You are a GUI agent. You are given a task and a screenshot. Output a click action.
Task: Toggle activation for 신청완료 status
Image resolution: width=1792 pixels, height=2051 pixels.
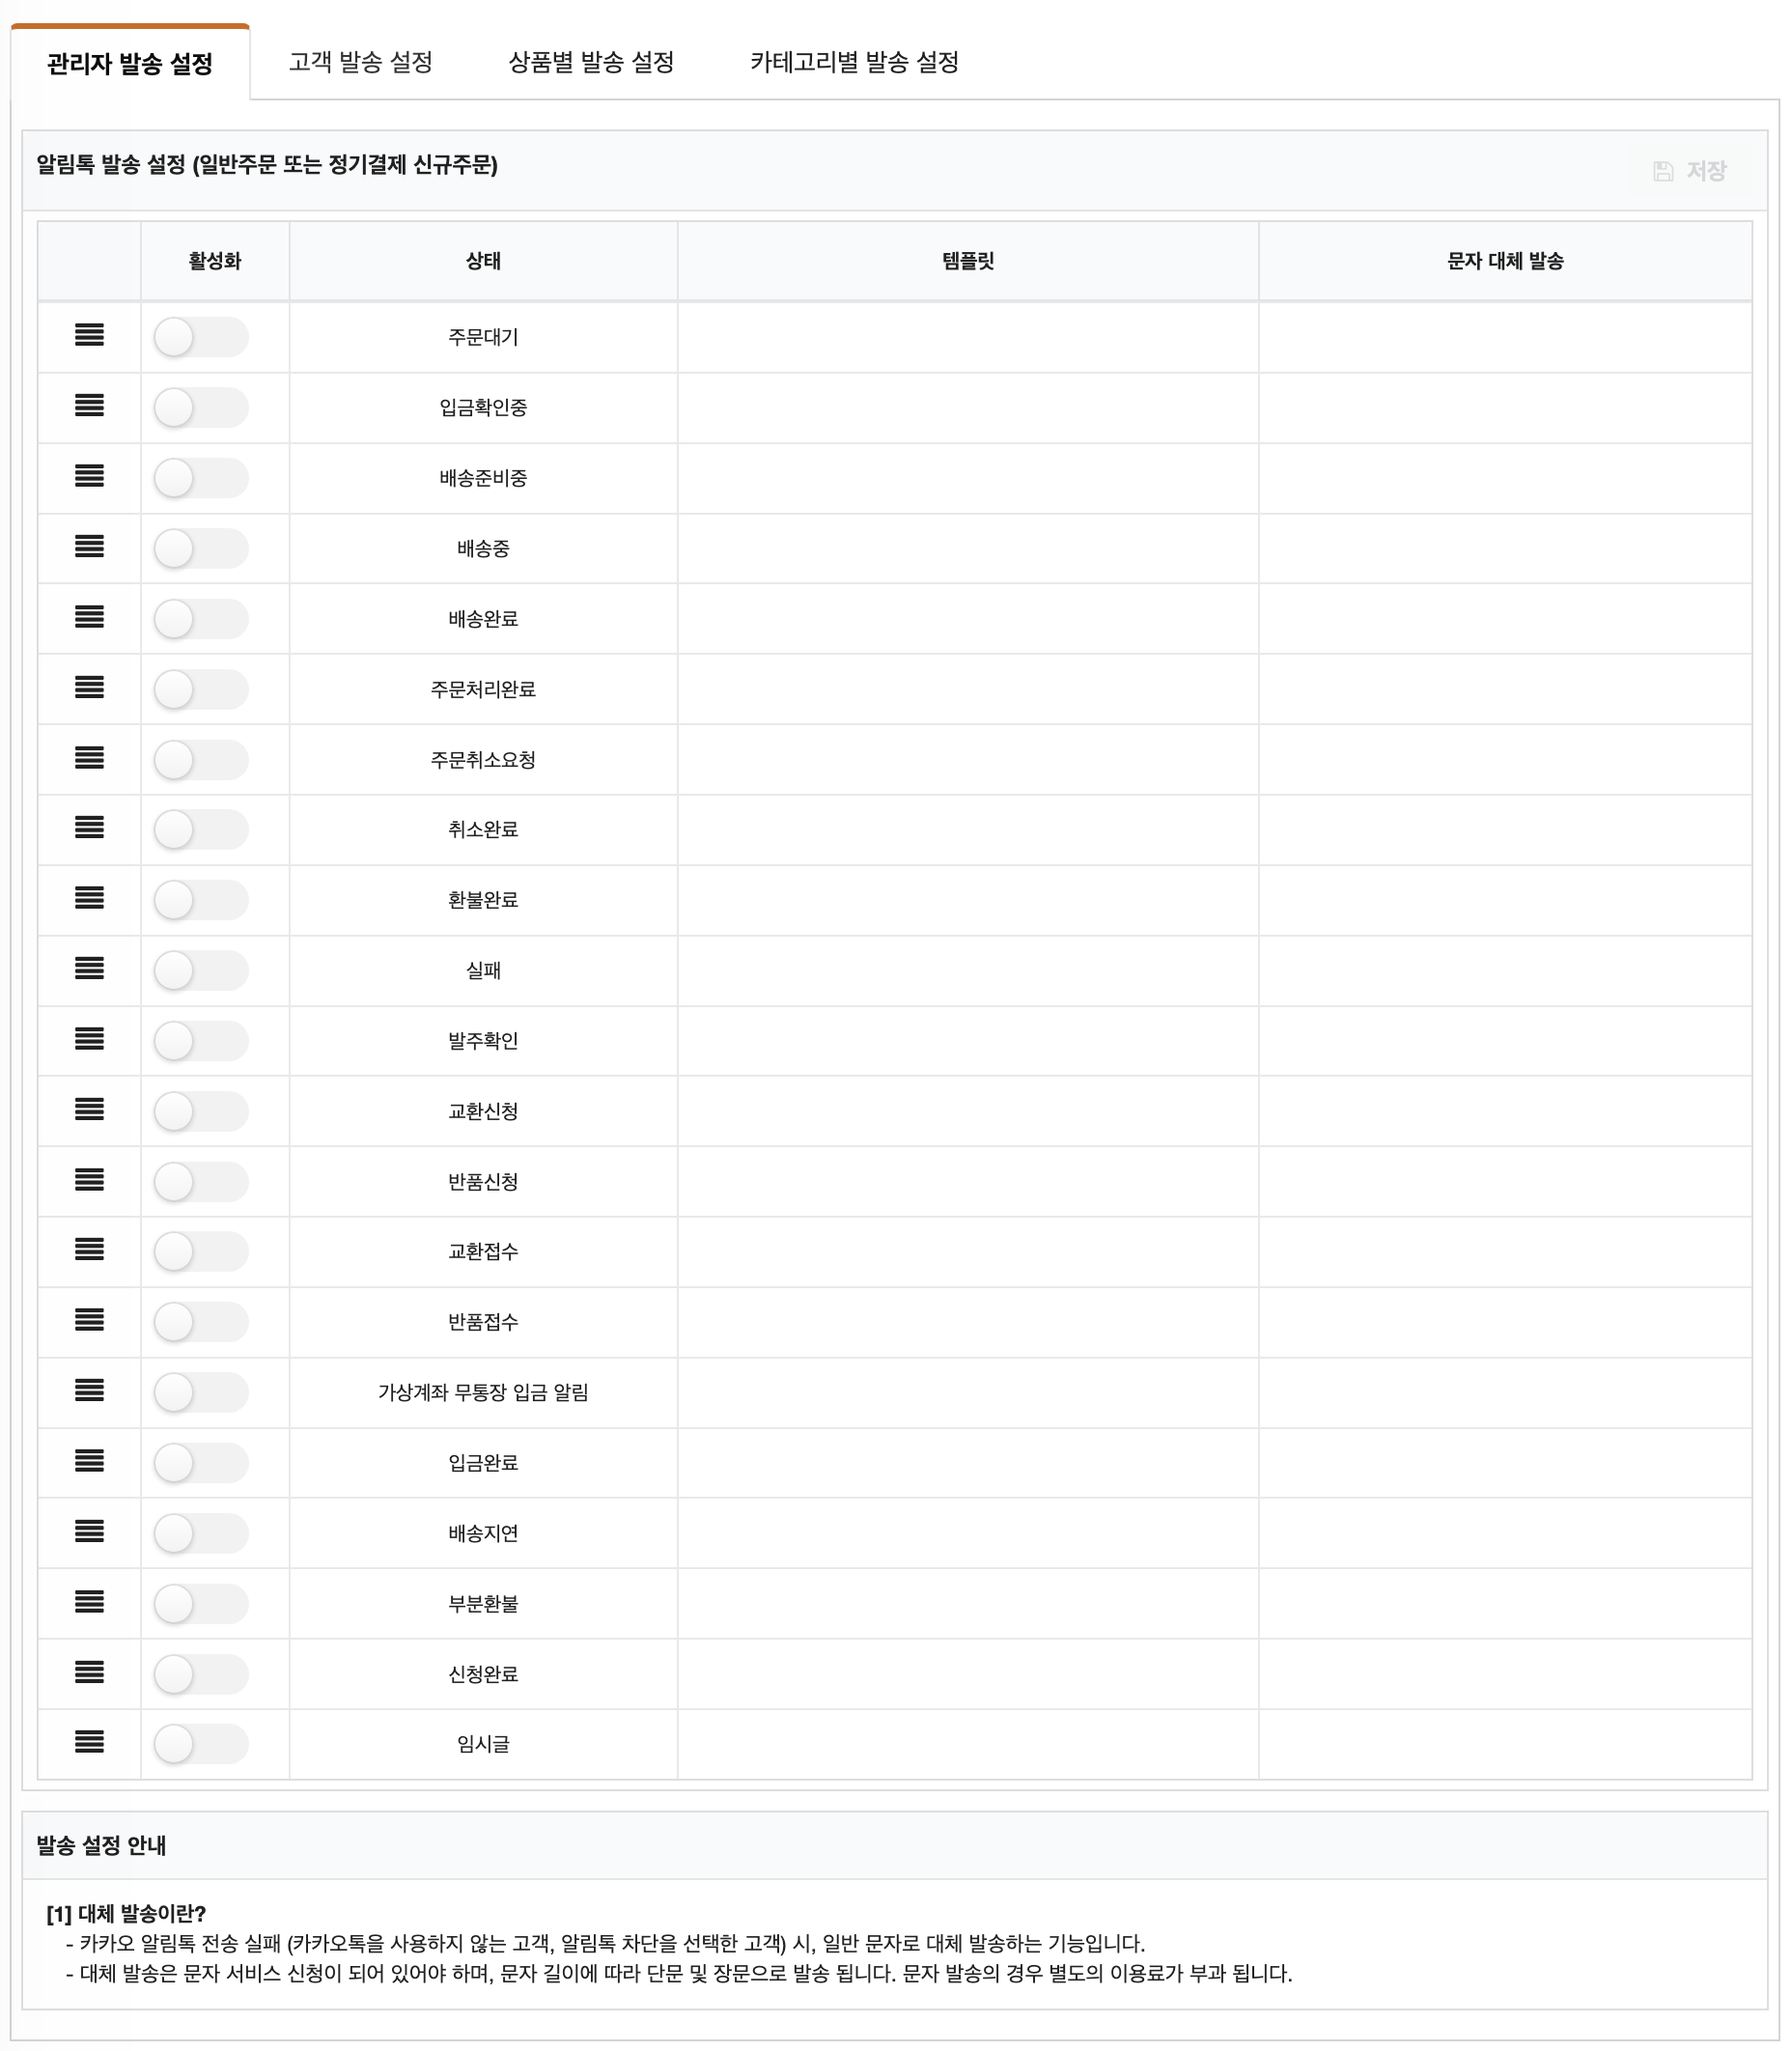(x=201, y=1674)
